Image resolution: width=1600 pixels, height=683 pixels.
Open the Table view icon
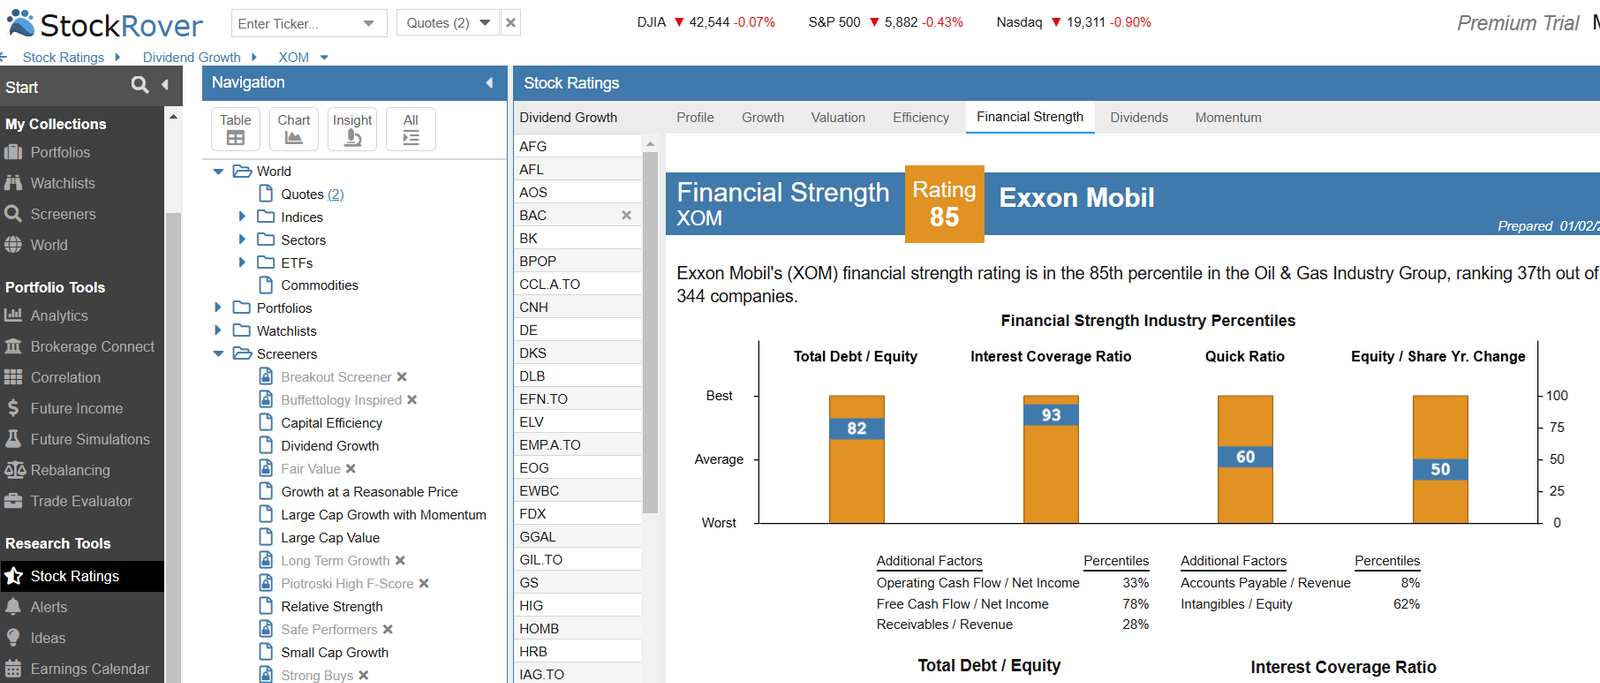[x=235, y=129]
